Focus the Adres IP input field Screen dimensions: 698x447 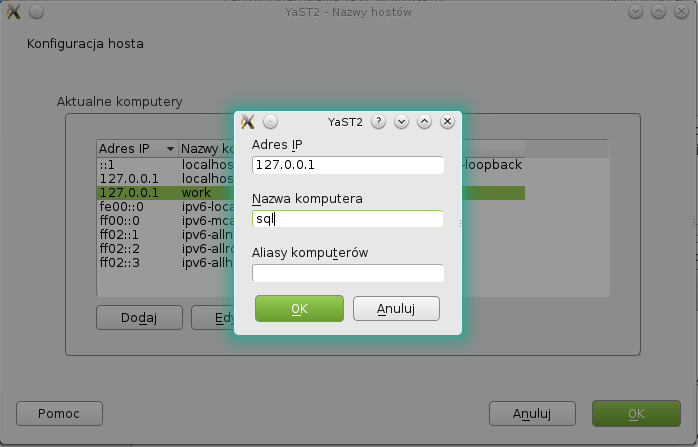click(x=347, y=165)
